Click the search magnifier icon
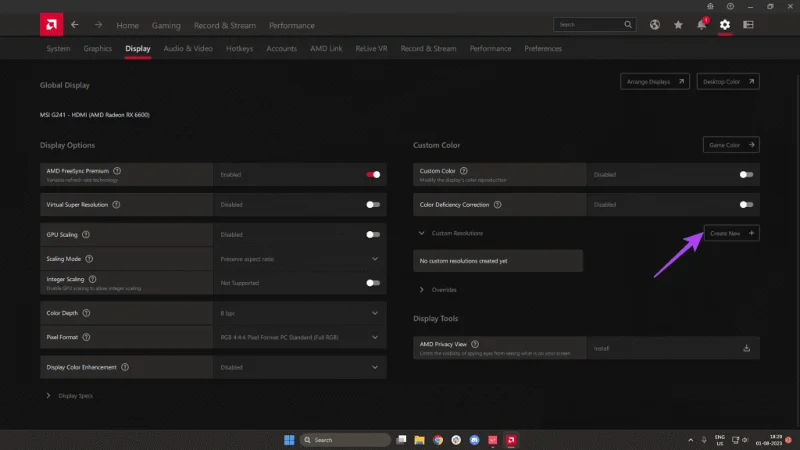The image size is (800, 450). (x=628, y=24)
